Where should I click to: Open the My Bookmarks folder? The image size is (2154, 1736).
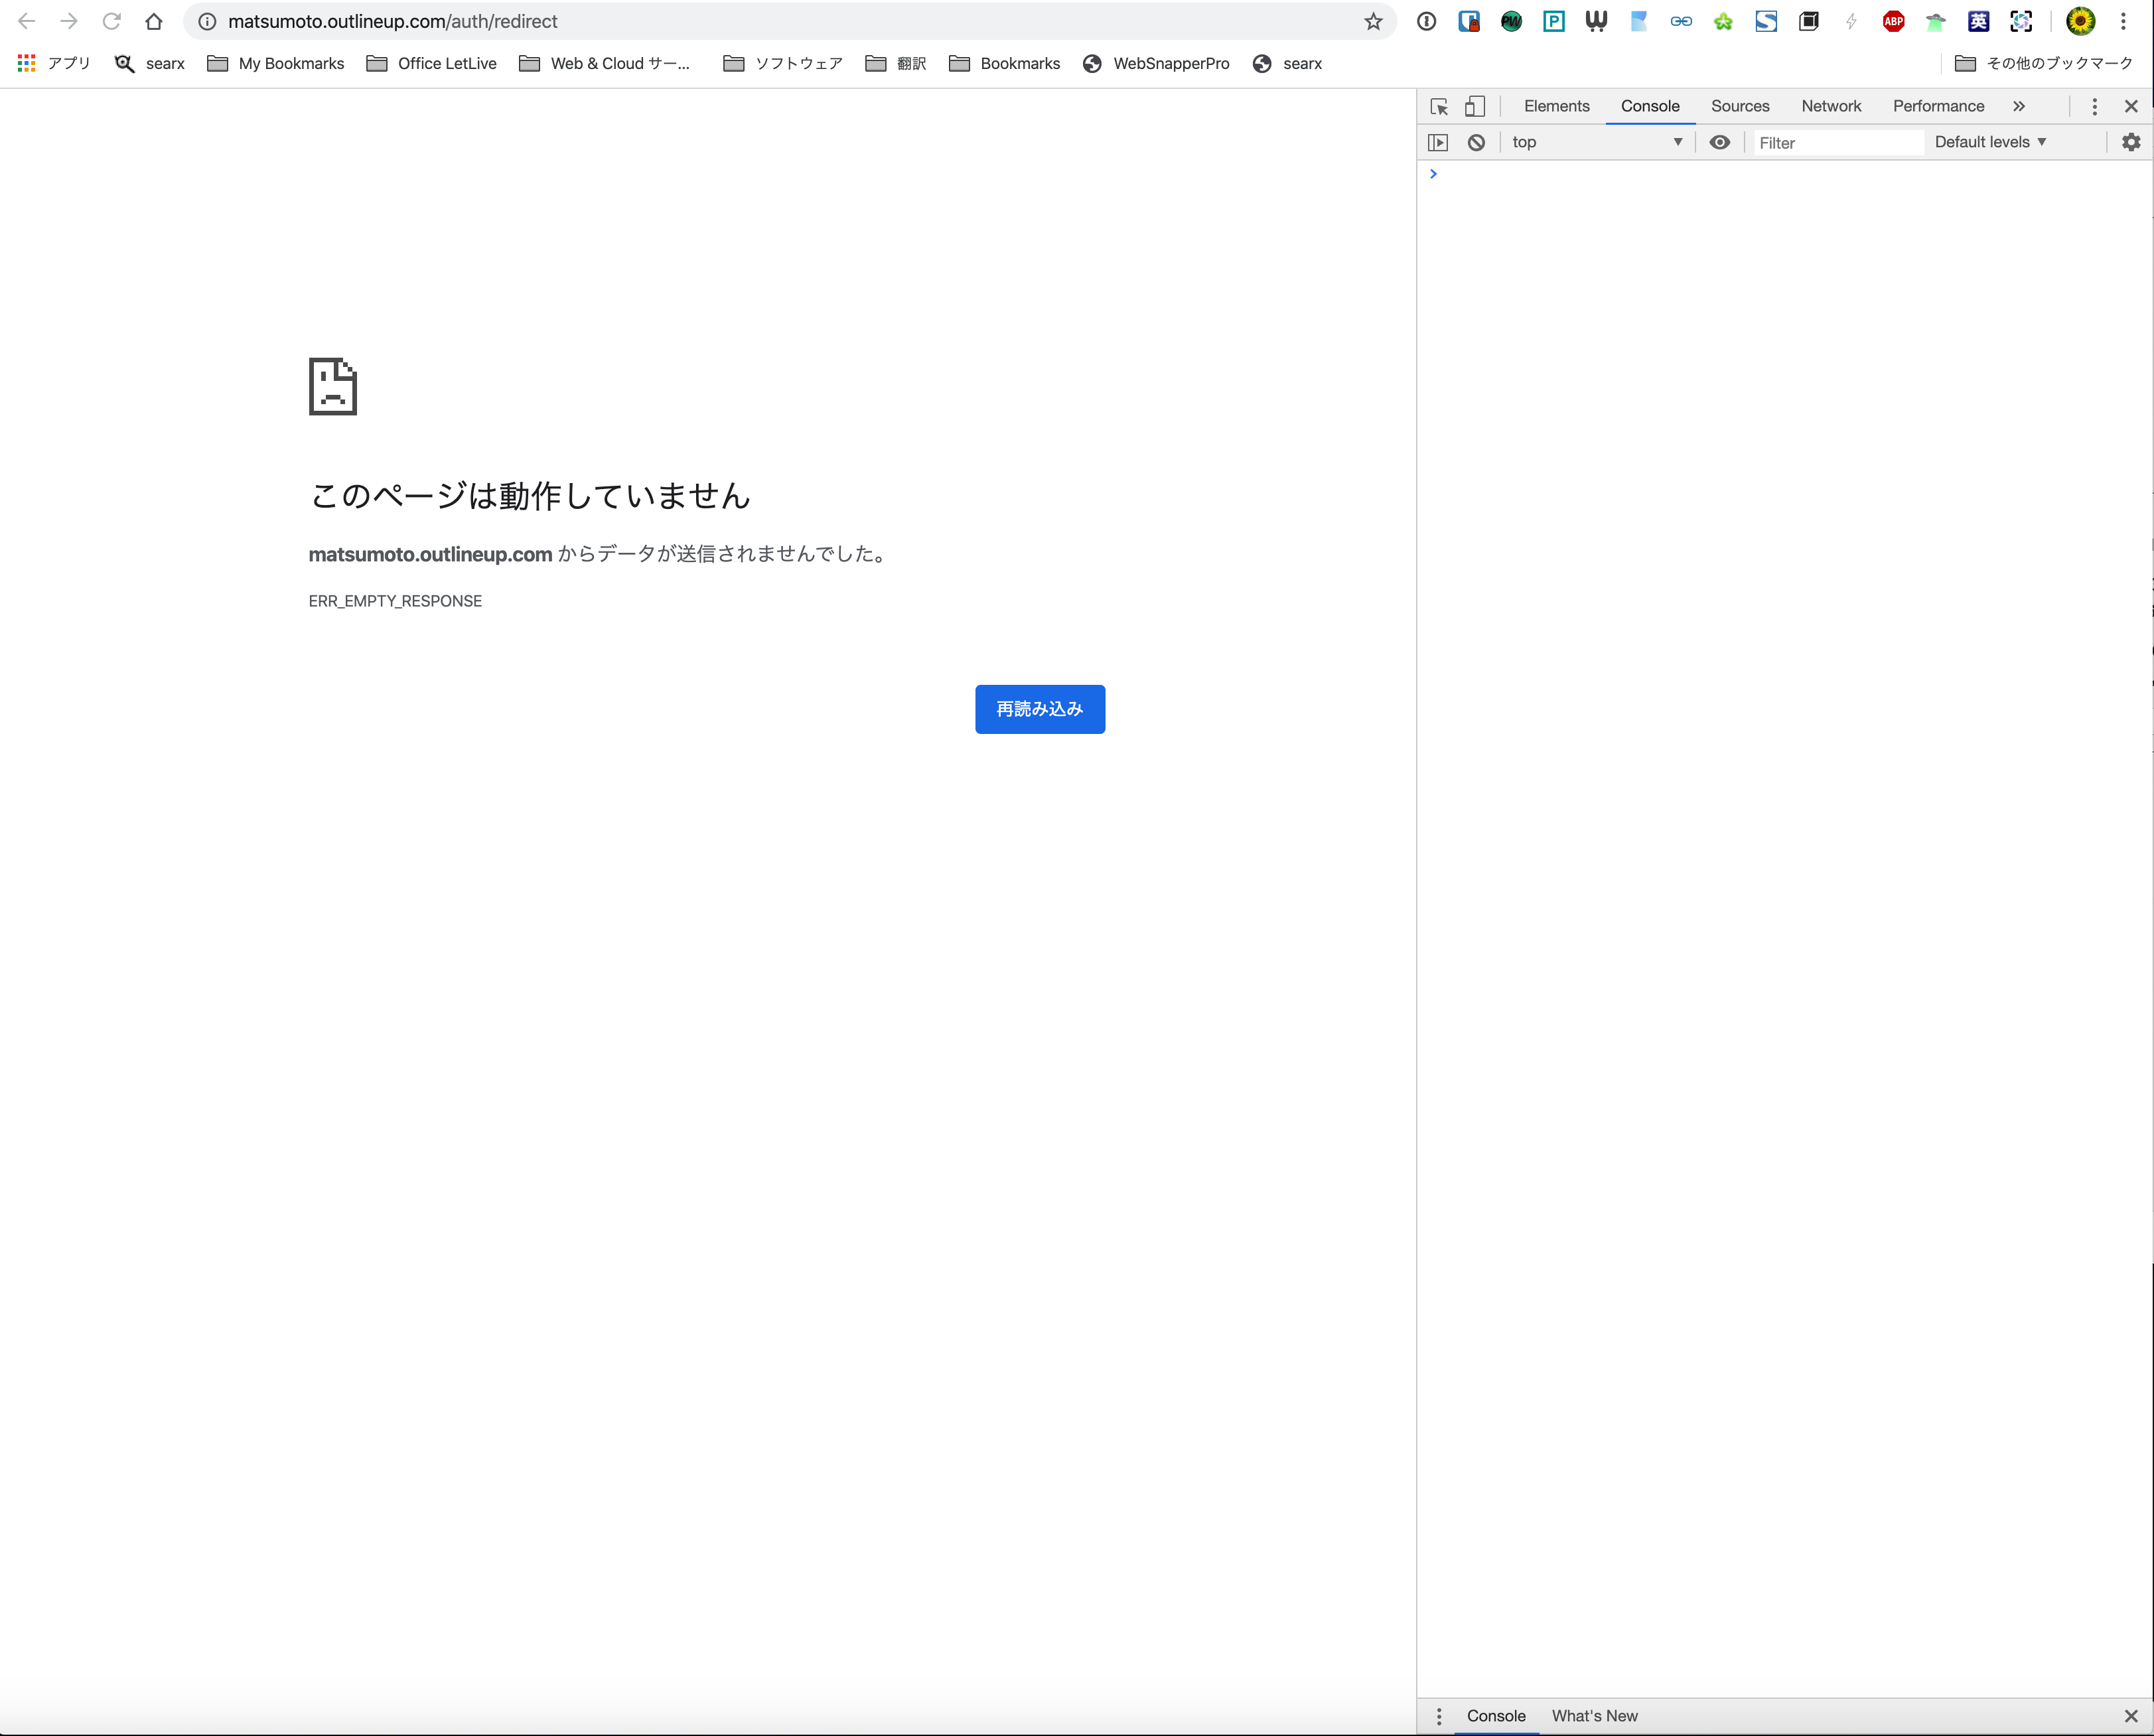pyautogui.click(x=276, y=63)
